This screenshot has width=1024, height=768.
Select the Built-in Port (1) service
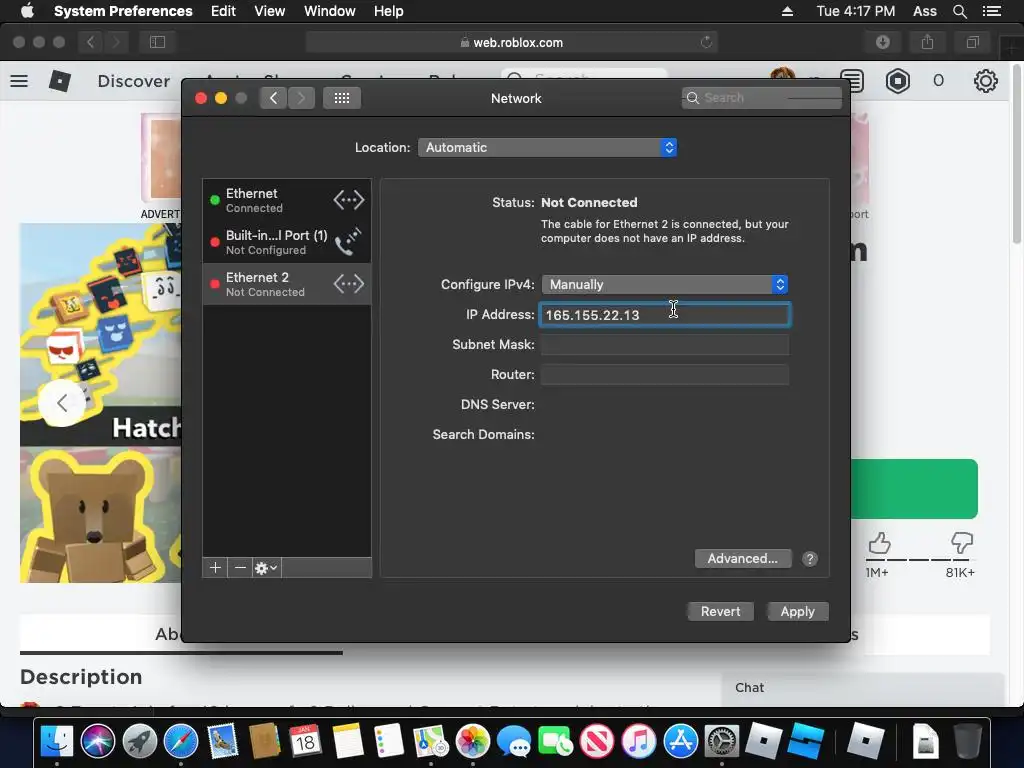pos(287,242)
